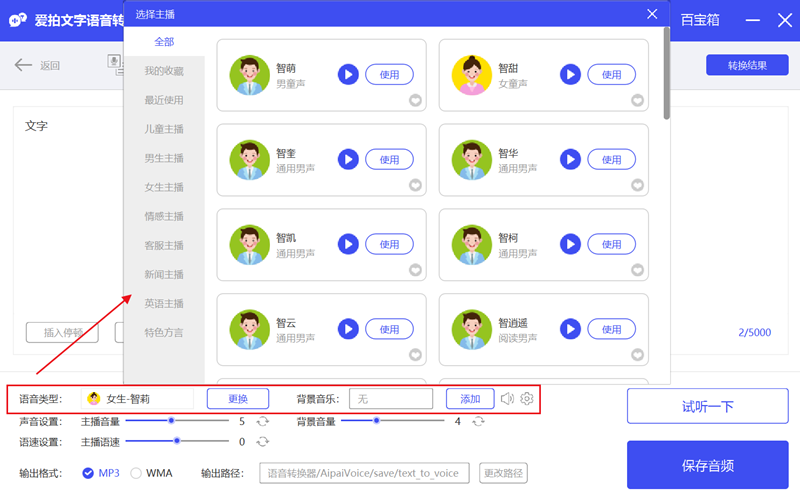
Task: Adjust the 背景音量 slider
Action: pos(392,420)
